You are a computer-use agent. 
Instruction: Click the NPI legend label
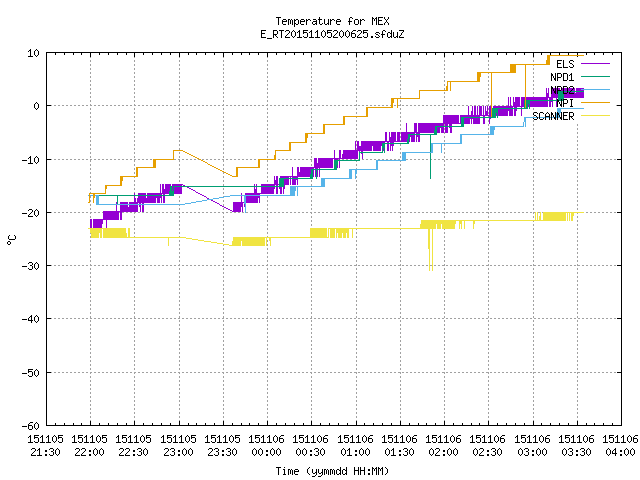(x=565, y=103)
